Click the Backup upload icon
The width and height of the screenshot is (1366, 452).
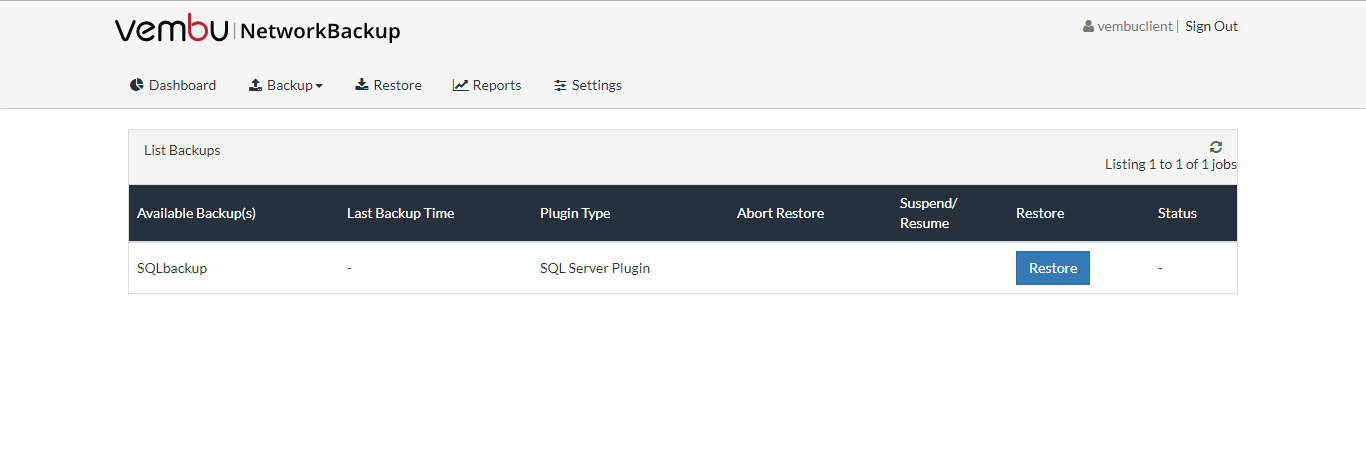pyautogui.click(x=255, y=85)
